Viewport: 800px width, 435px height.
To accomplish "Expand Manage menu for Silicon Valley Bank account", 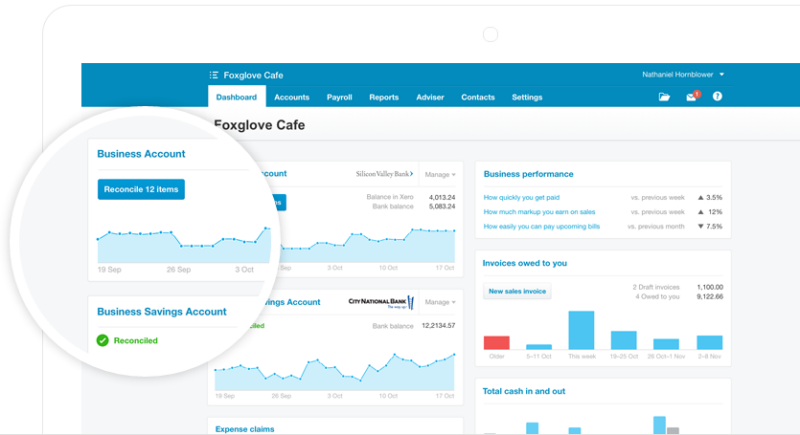I will pos(440,174).
